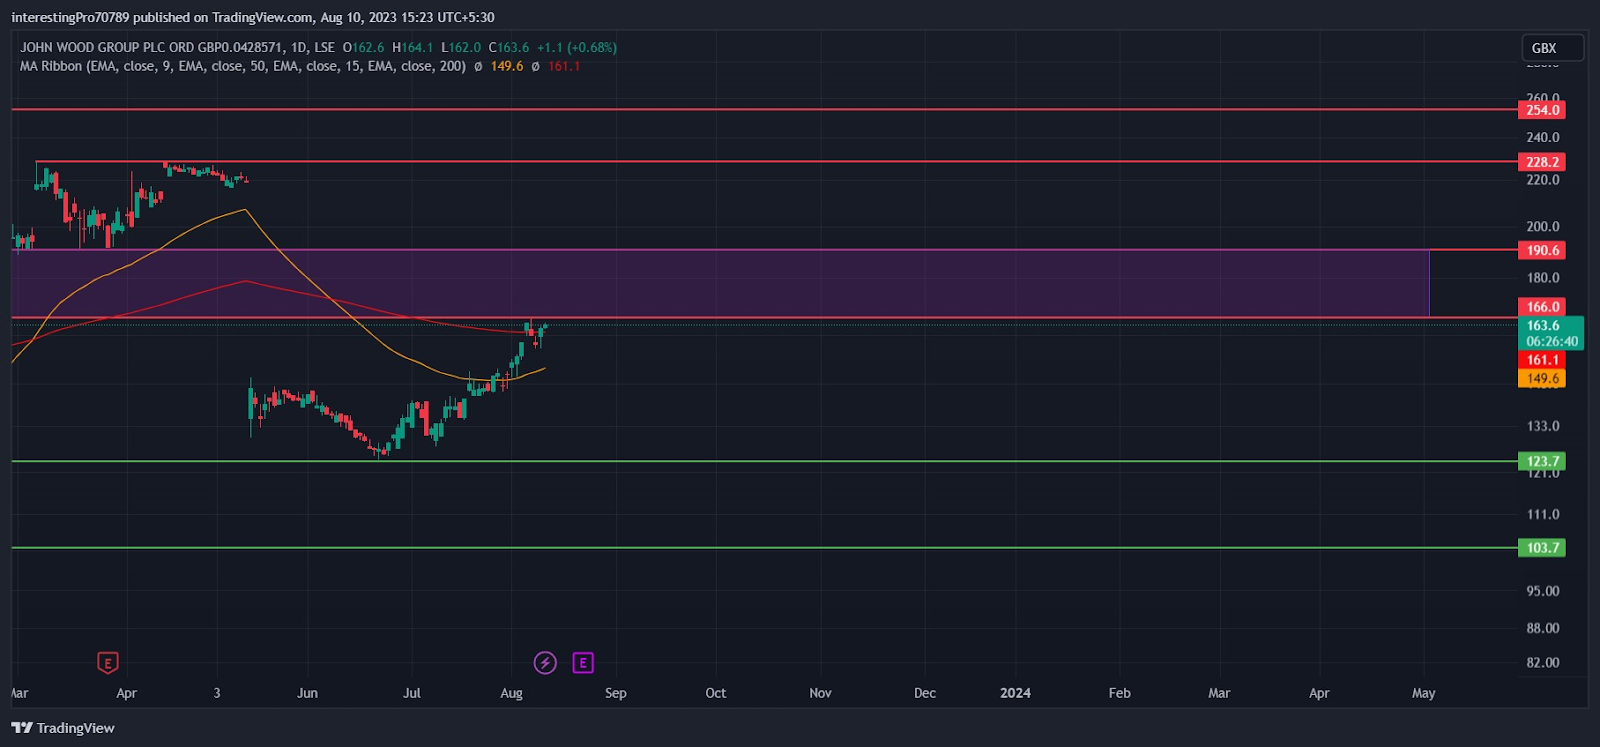This screenshot has height=747, width=1600.
Task: Click the May label on the time axis
Action: (x=1423, y=693)
